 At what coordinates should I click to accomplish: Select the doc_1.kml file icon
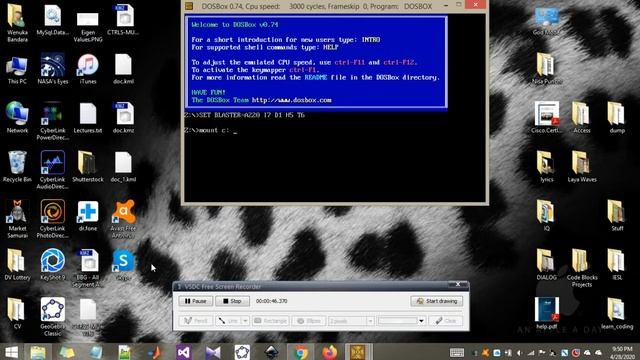123,167
